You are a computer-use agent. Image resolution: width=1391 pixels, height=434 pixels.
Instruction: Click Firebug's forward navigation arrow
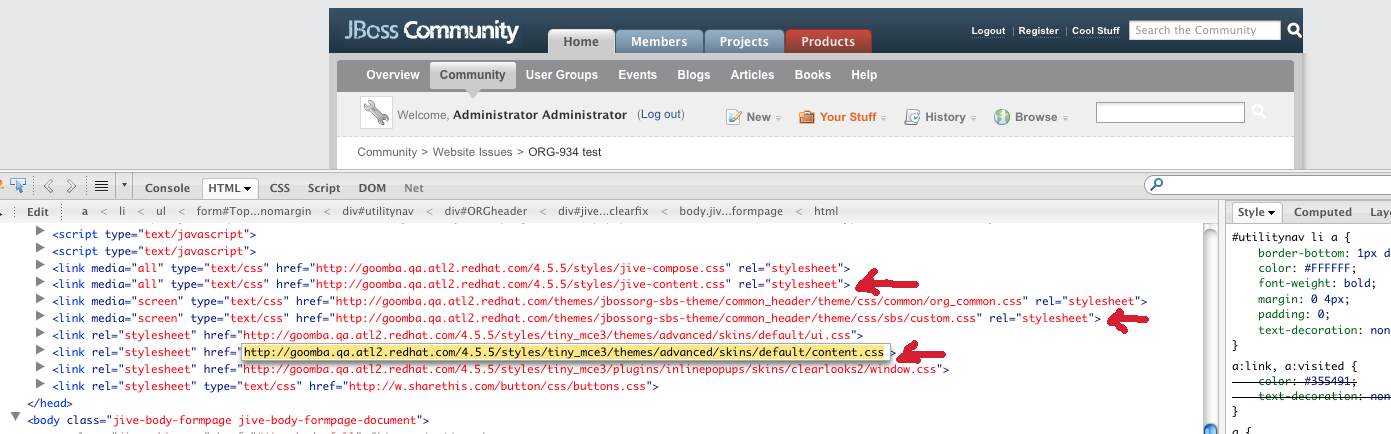(x=71, y=186)
